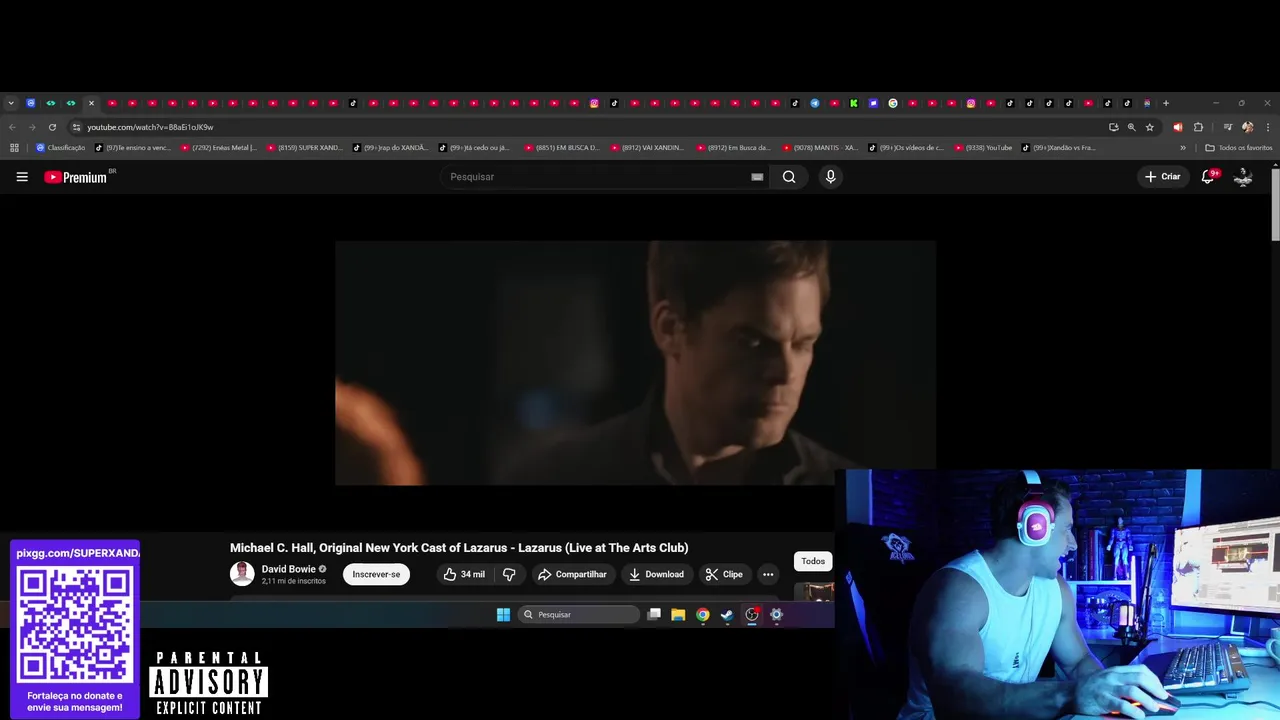The height and width of the screenshot is (720, 1280).
Task: Start voice search with microphone icon
Action: 830,177
